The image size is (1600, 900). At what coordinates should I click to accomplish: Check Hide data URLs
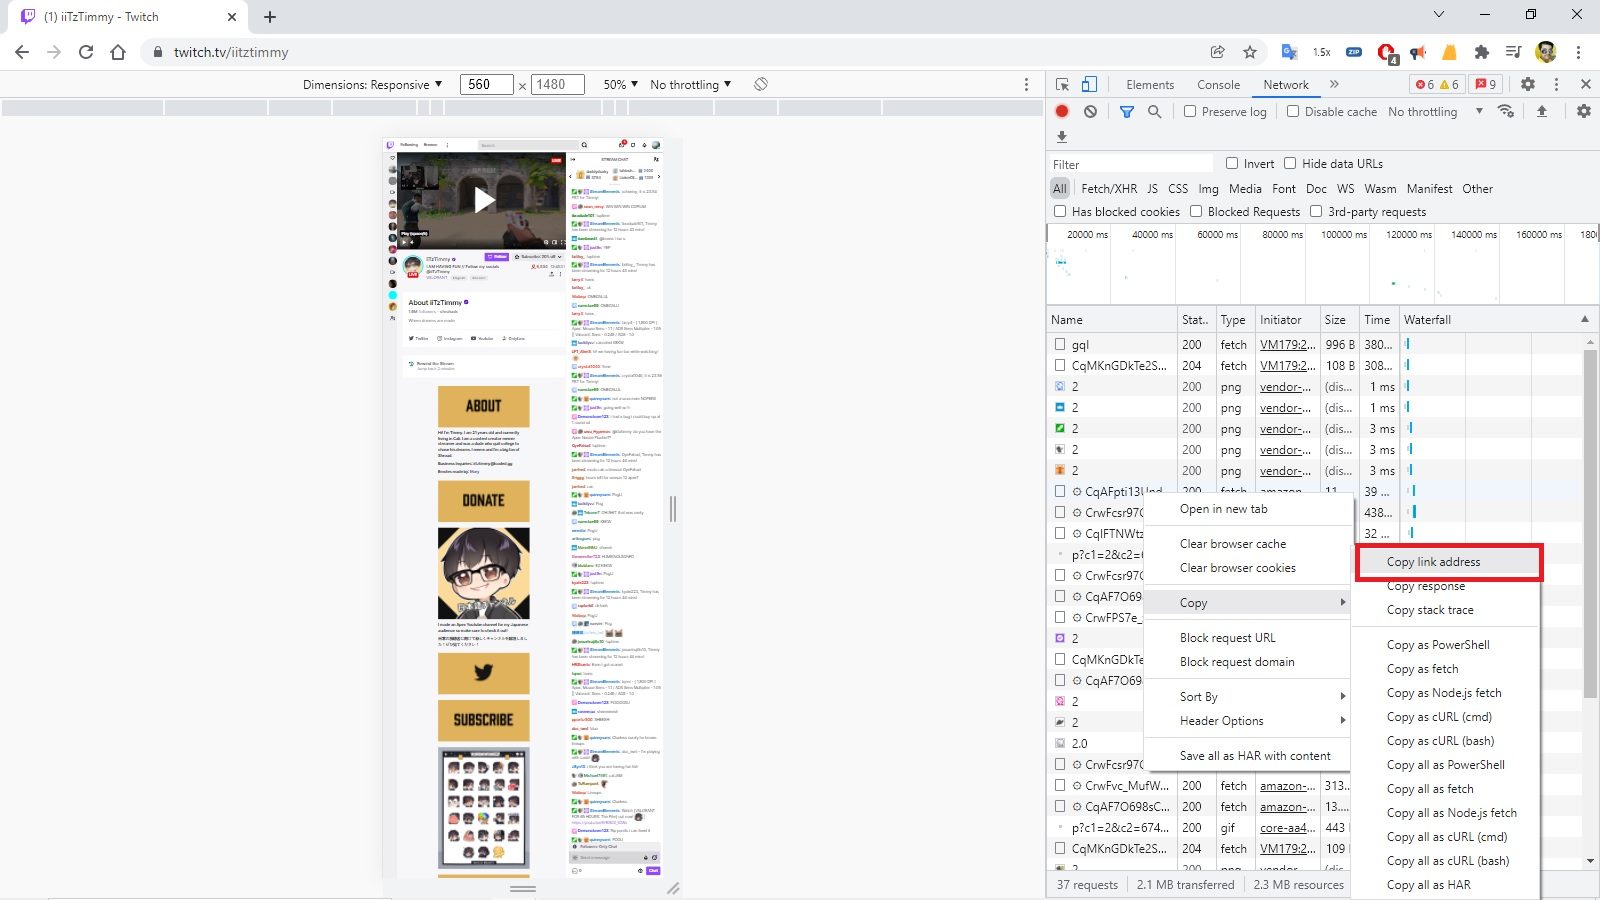[1290, 163]
